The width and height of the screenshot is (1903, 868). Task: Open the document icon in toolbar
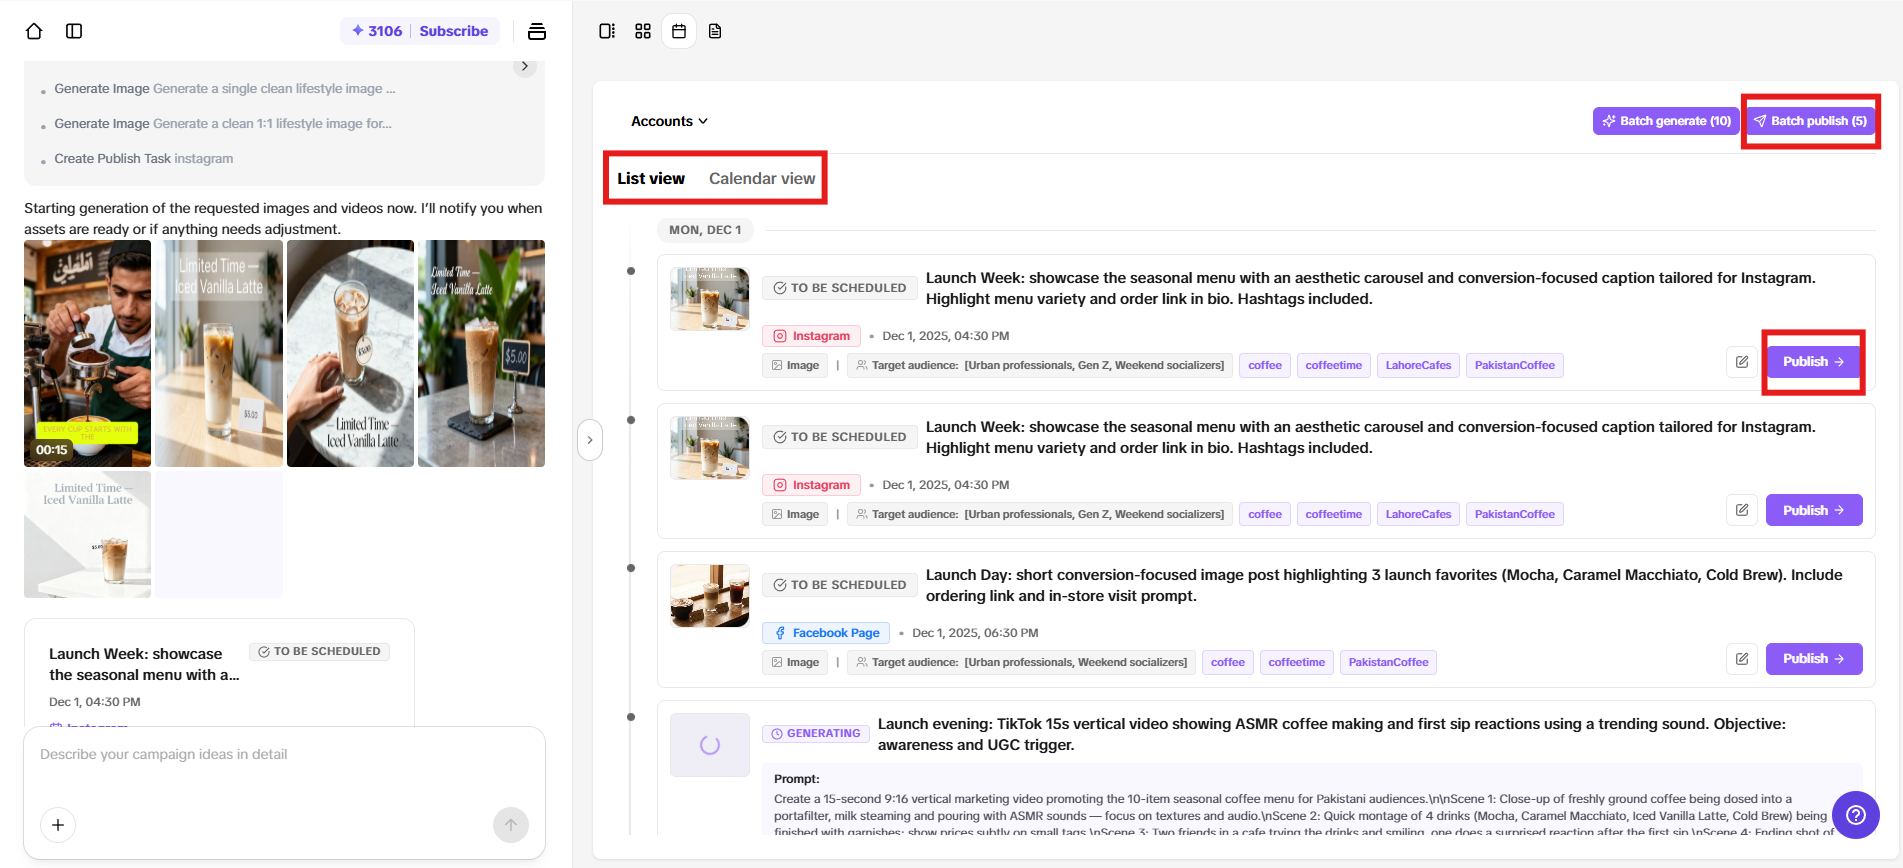715,31
